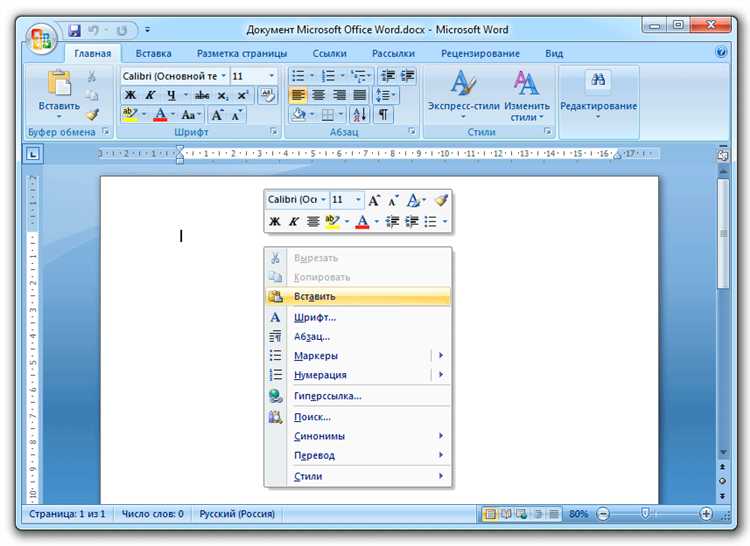Image resolution: width=750 pixels, height=546 pixels.
Task: Shrink font in floating mini toolbar
Action: point(393,200)
